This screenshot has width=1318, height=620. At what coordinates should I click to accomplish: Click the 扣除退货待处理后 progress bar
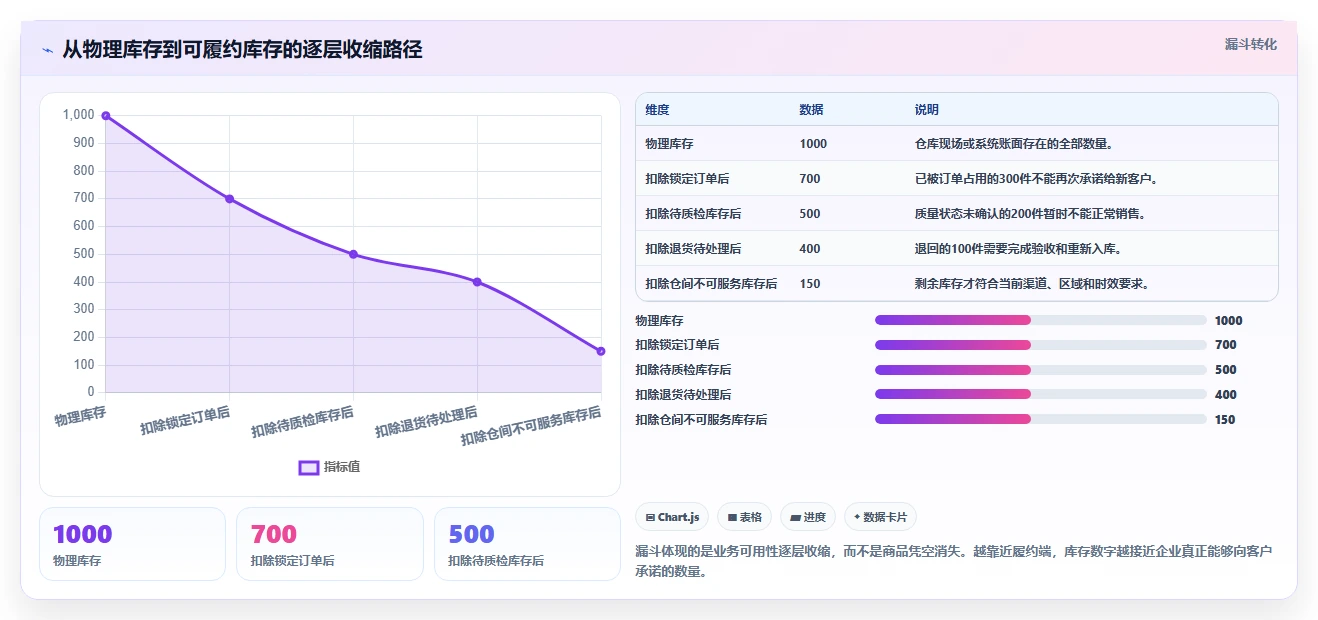(x=1041, y=394)
